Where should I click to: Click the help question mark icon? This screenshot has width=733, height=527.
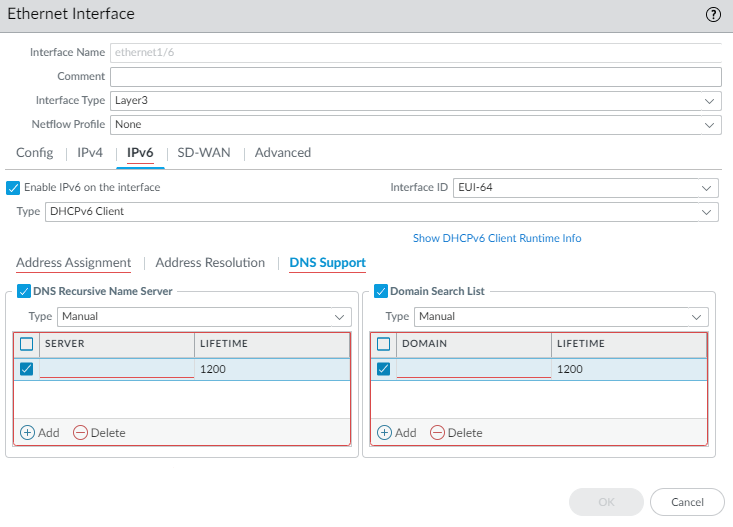pyautogui.click(x=713, y=15)
